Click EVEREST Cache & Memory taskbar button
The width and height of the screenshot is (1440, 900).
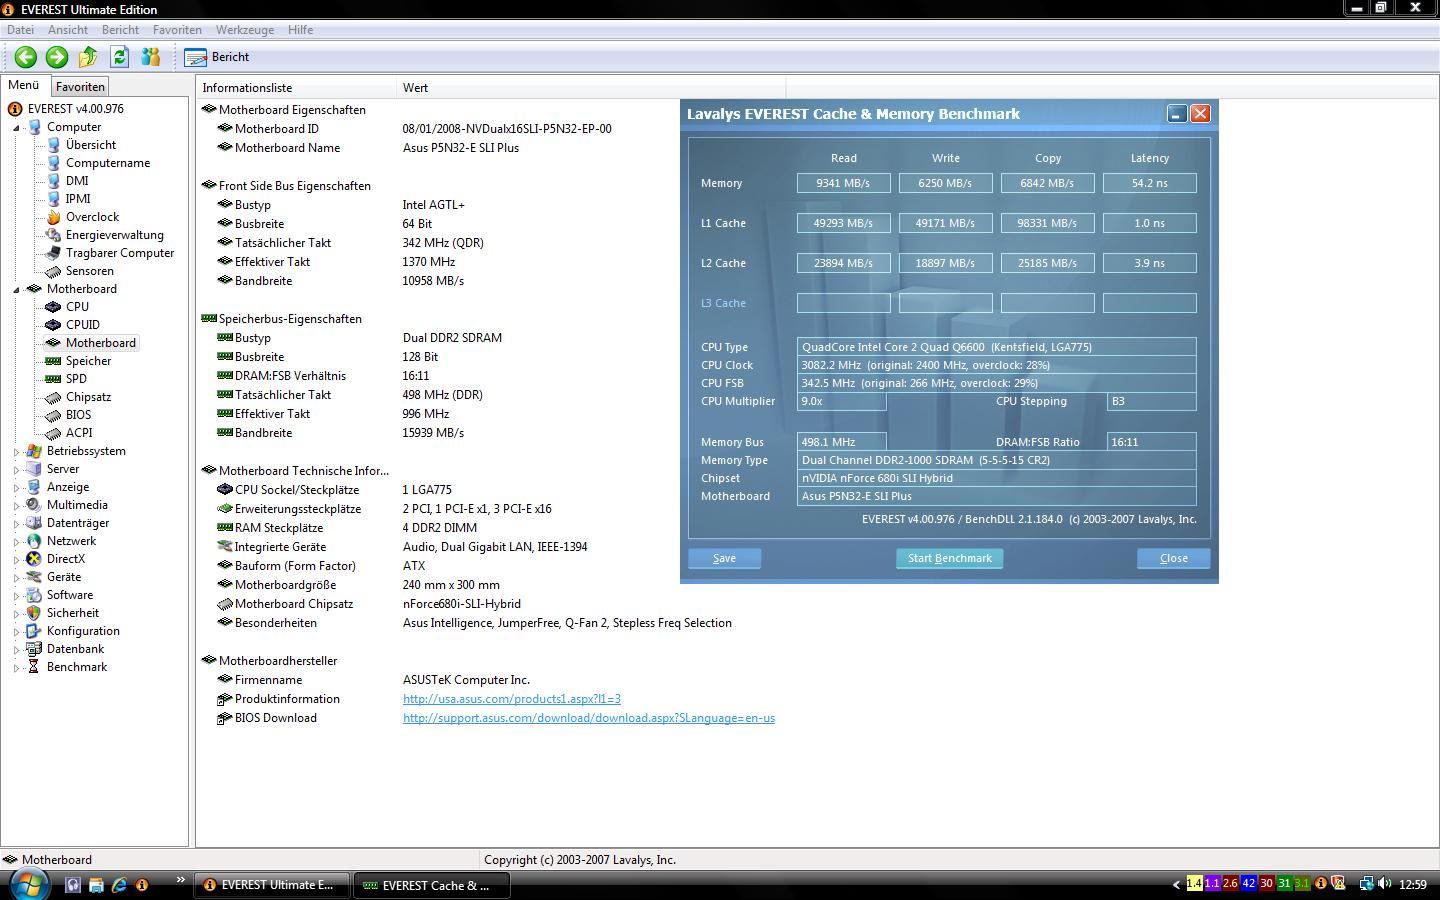tap(433, 885)
